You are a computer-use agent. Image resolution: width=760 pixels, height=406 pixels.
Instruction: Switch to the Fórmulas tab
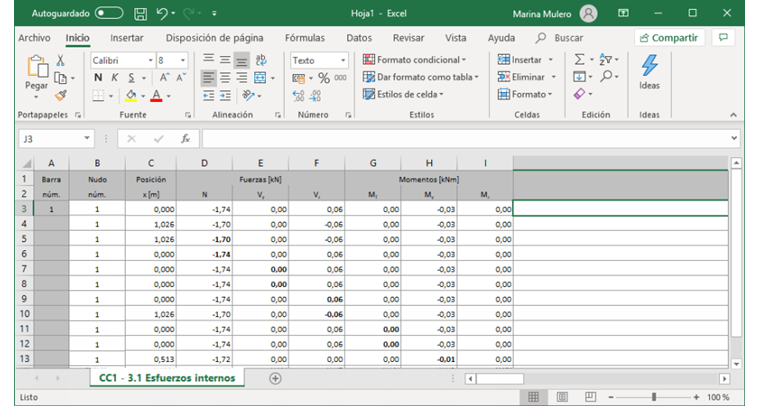[305, 38]
